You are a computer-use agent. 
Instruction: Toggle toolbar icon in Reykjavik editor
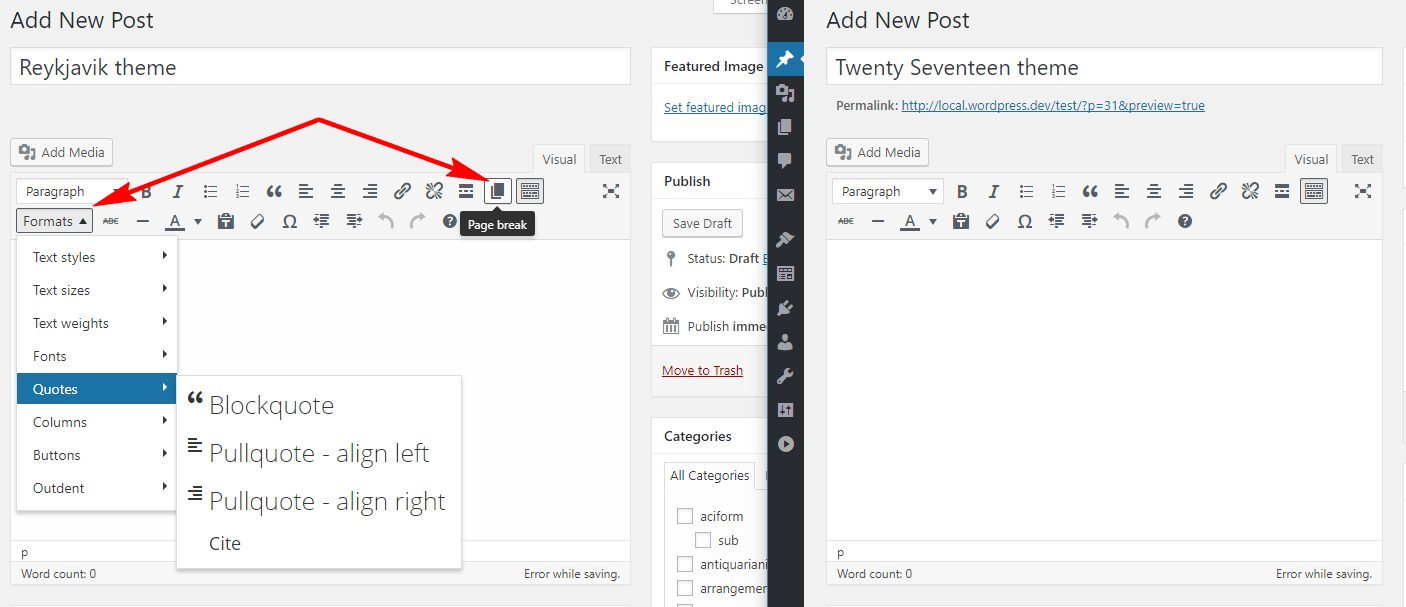point(530,191)
